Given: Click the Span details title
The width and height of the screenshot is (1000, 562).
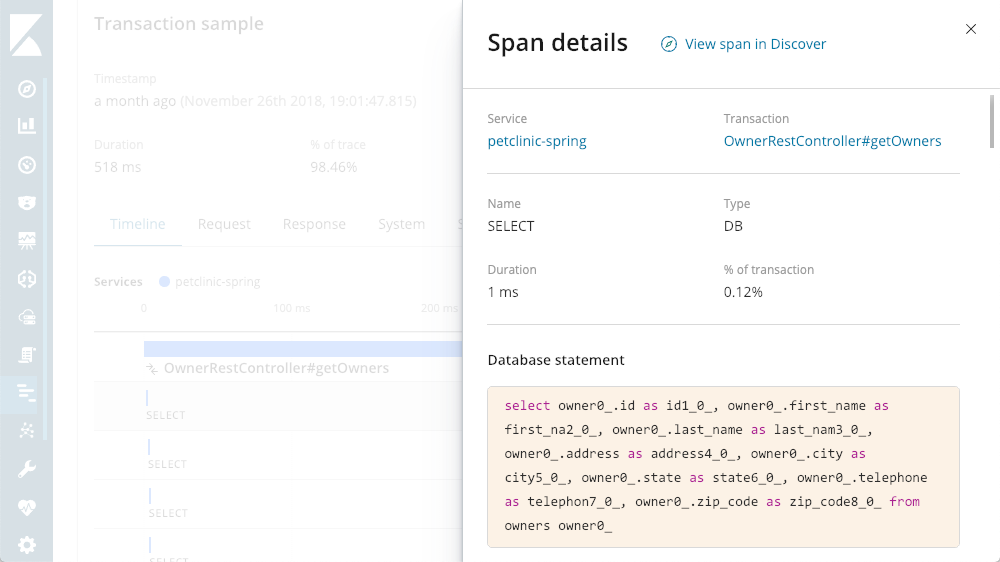Looking at the screenshot, I should [x=557, y=43].
